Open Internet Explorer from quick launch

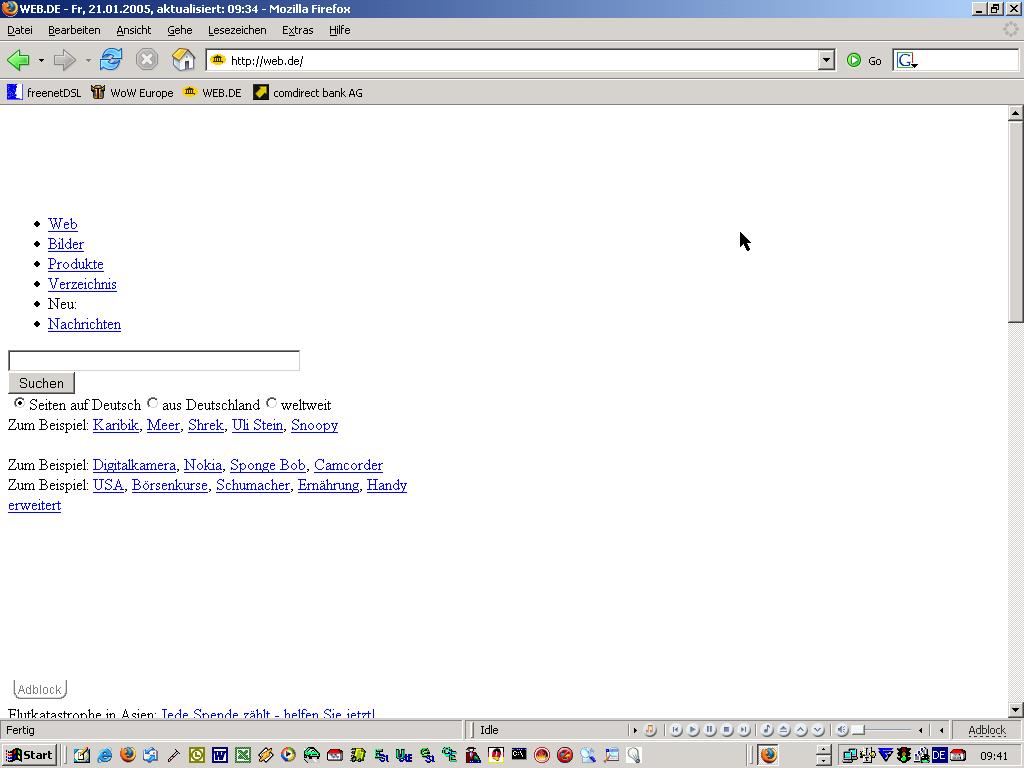(104, 756)
